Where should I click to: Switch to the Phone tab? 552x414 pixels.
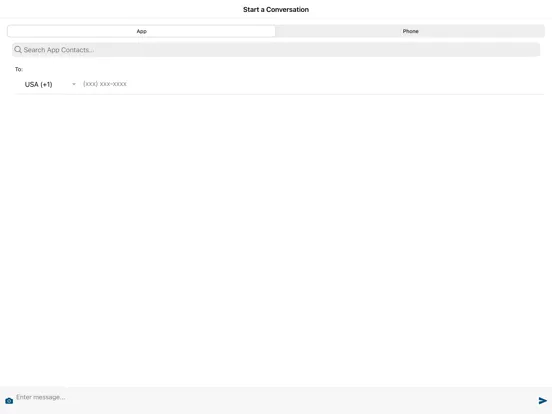tap(410, 31)
